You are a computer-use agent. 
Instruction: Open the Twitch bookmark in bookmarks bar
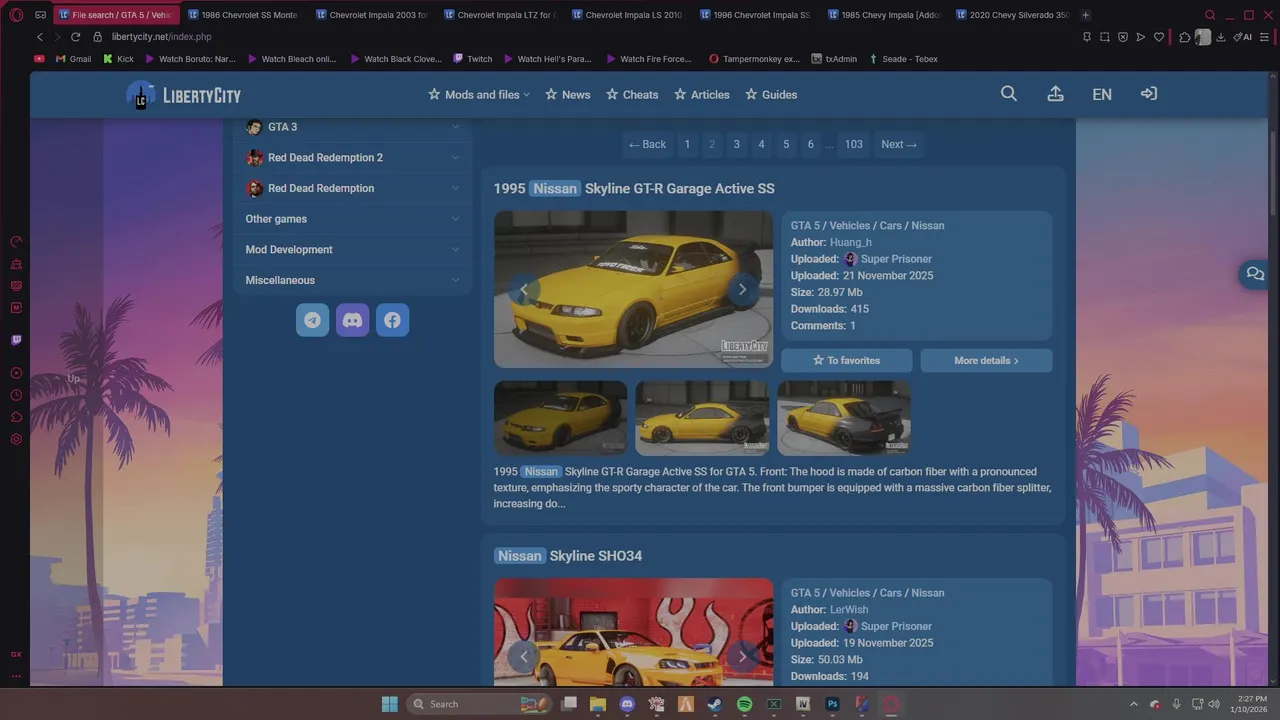coord(473,59)
